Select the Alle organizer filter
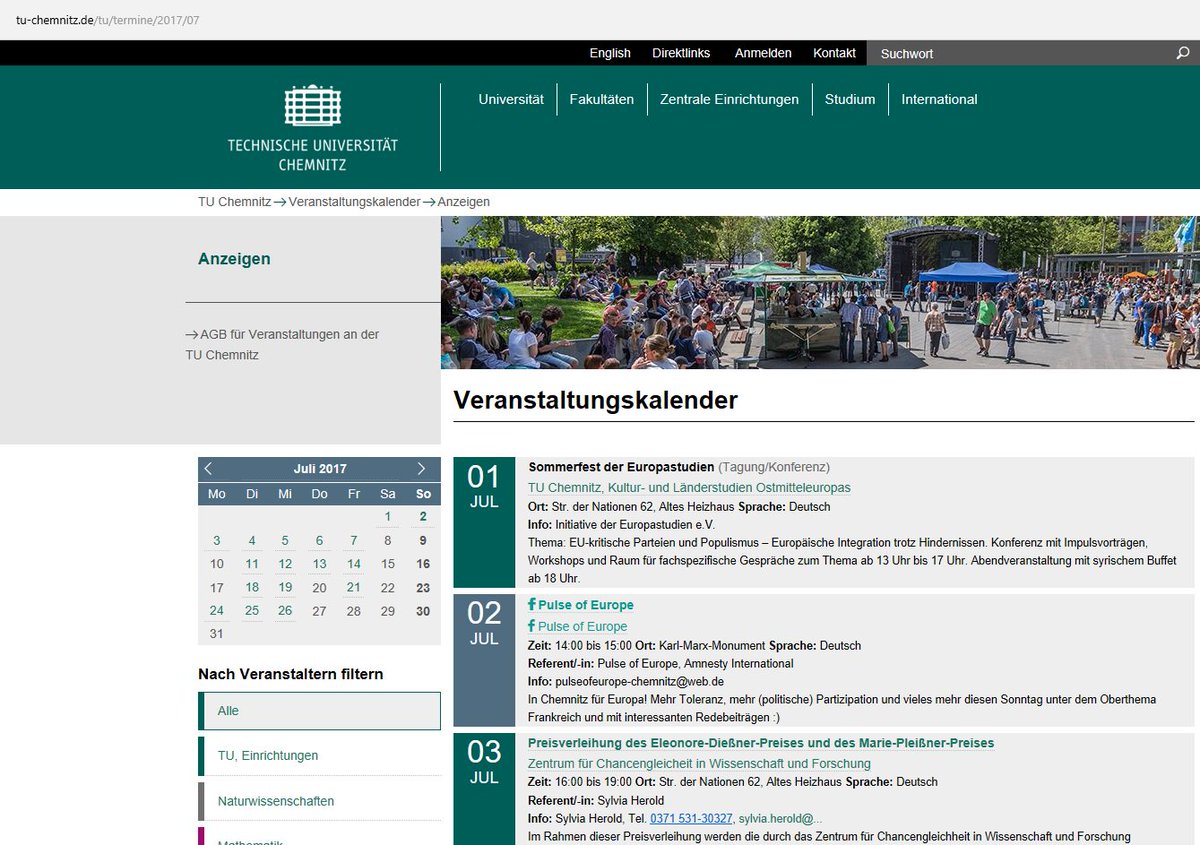This screenshot has height=845, width=1200. point(319,711)
